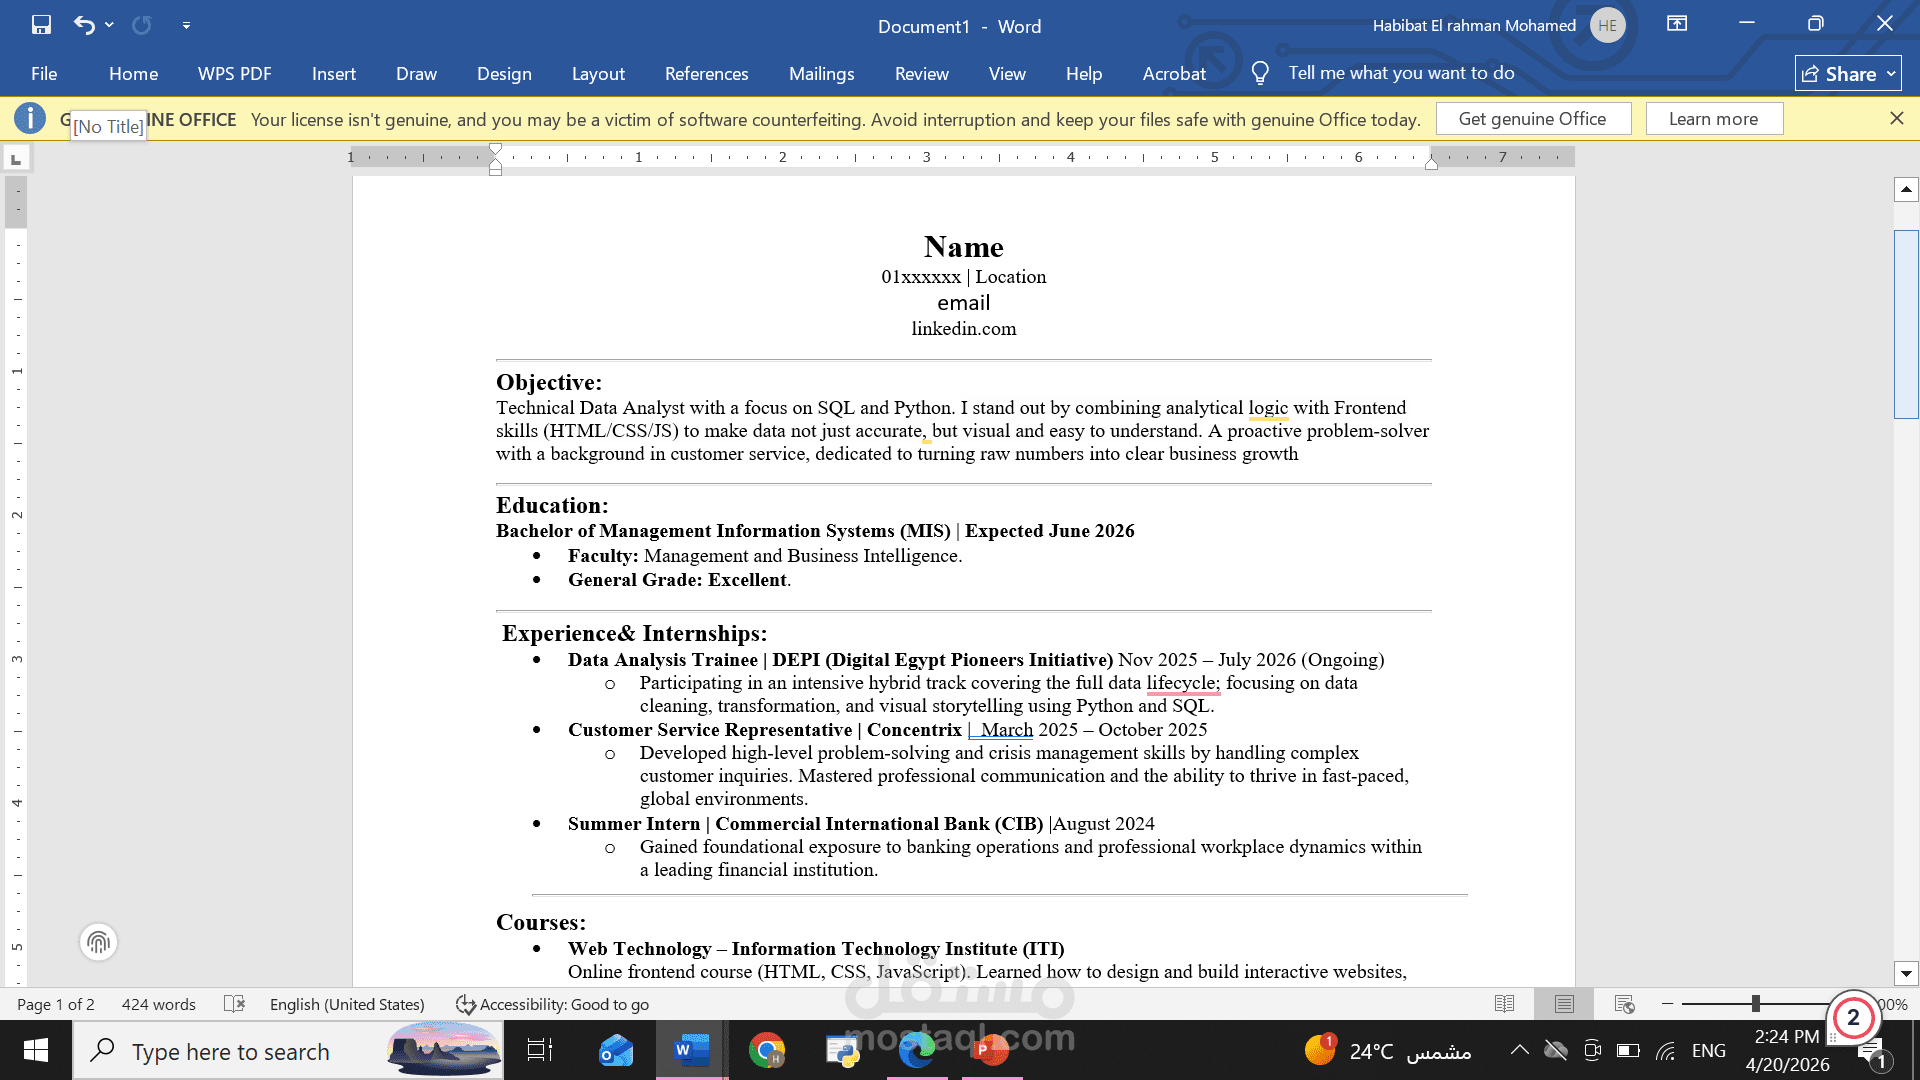
Task: Click the blue info icon in warning bar
Action: [x=30, y=118]
